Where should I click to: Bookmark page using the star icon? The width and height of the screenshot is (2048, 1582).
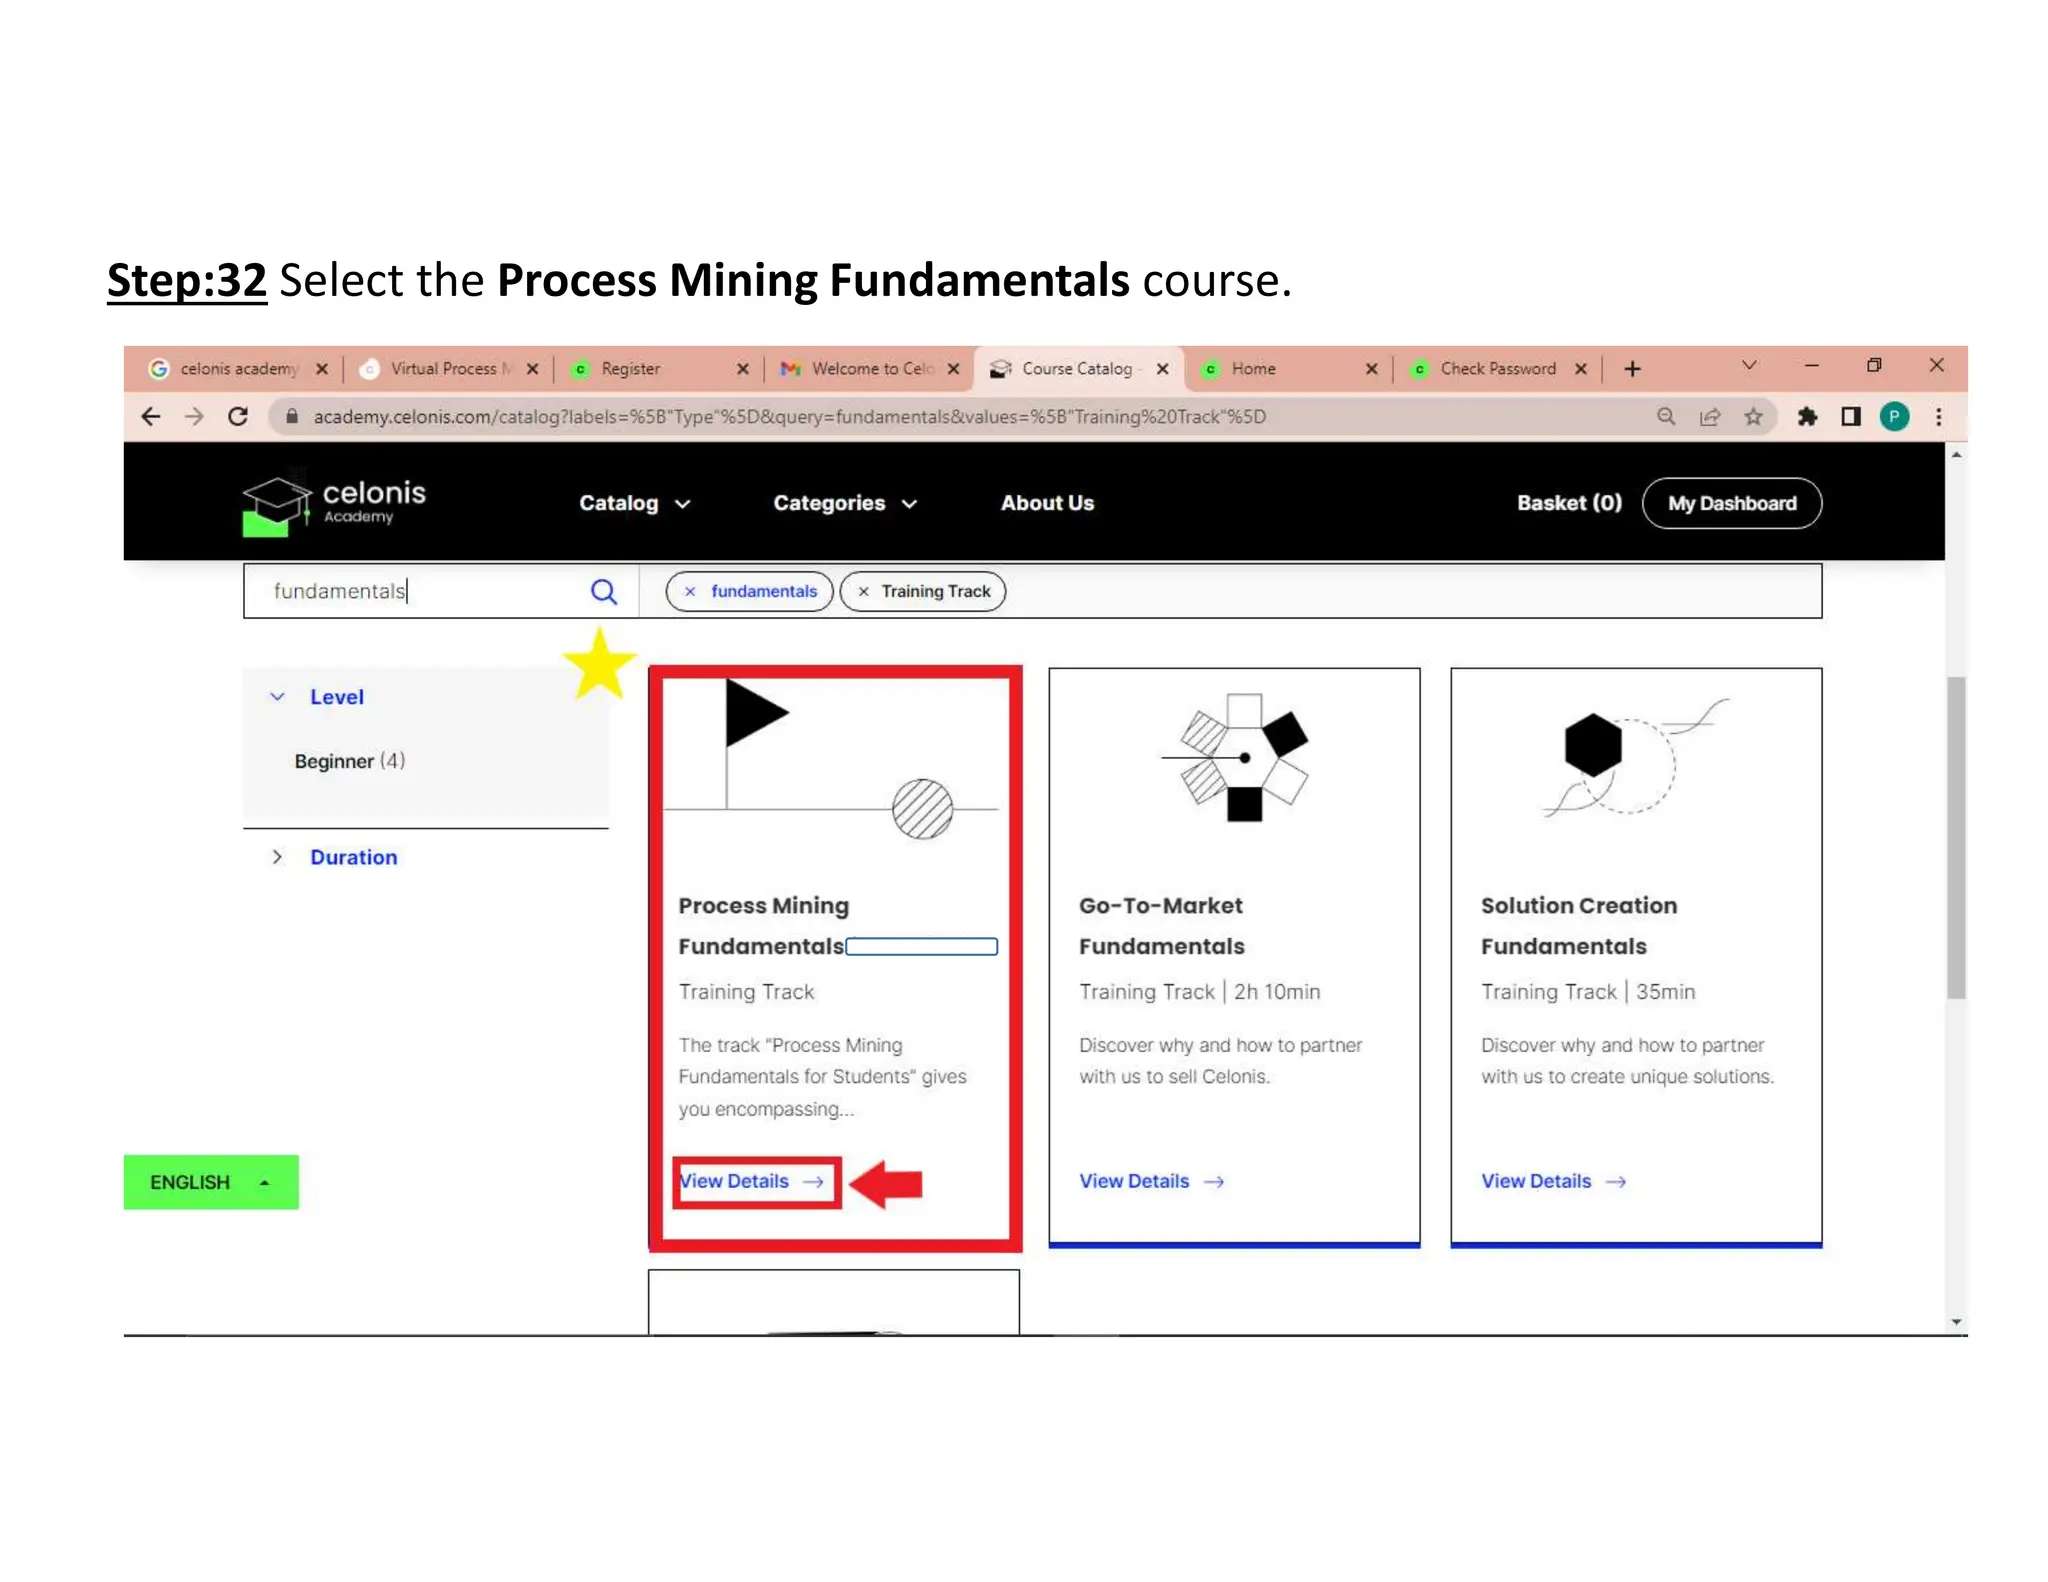(x=1753, y=417)
